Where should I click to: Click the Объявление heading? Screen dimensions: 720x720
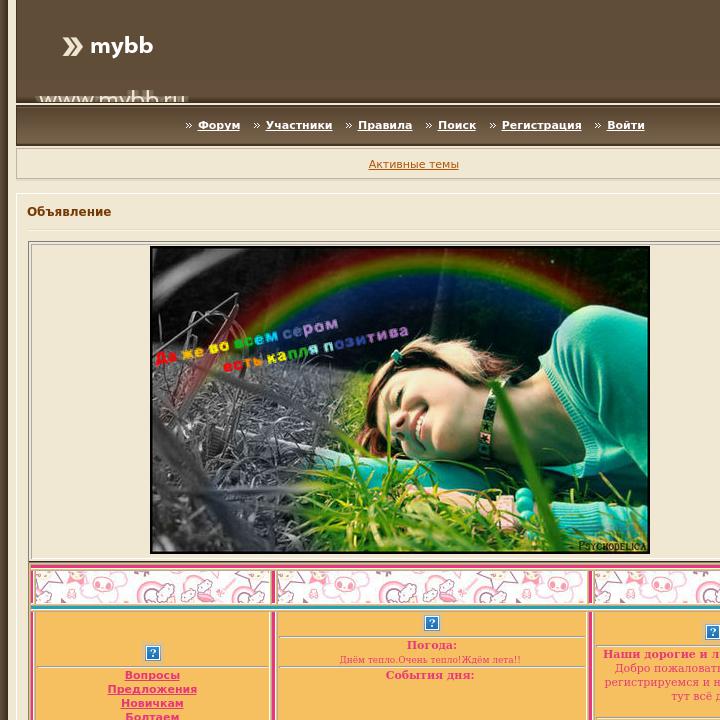pos(69,212)
